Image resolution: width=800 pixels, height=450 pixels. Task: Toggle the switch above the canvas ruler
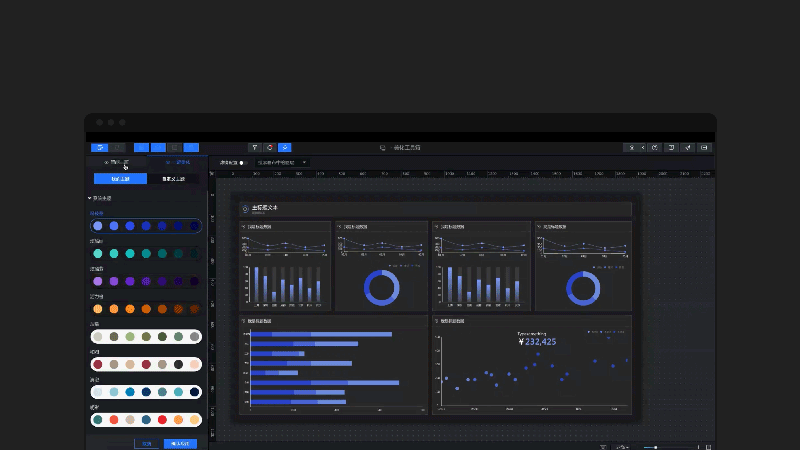pyautogui.click(x=243, y=163)
